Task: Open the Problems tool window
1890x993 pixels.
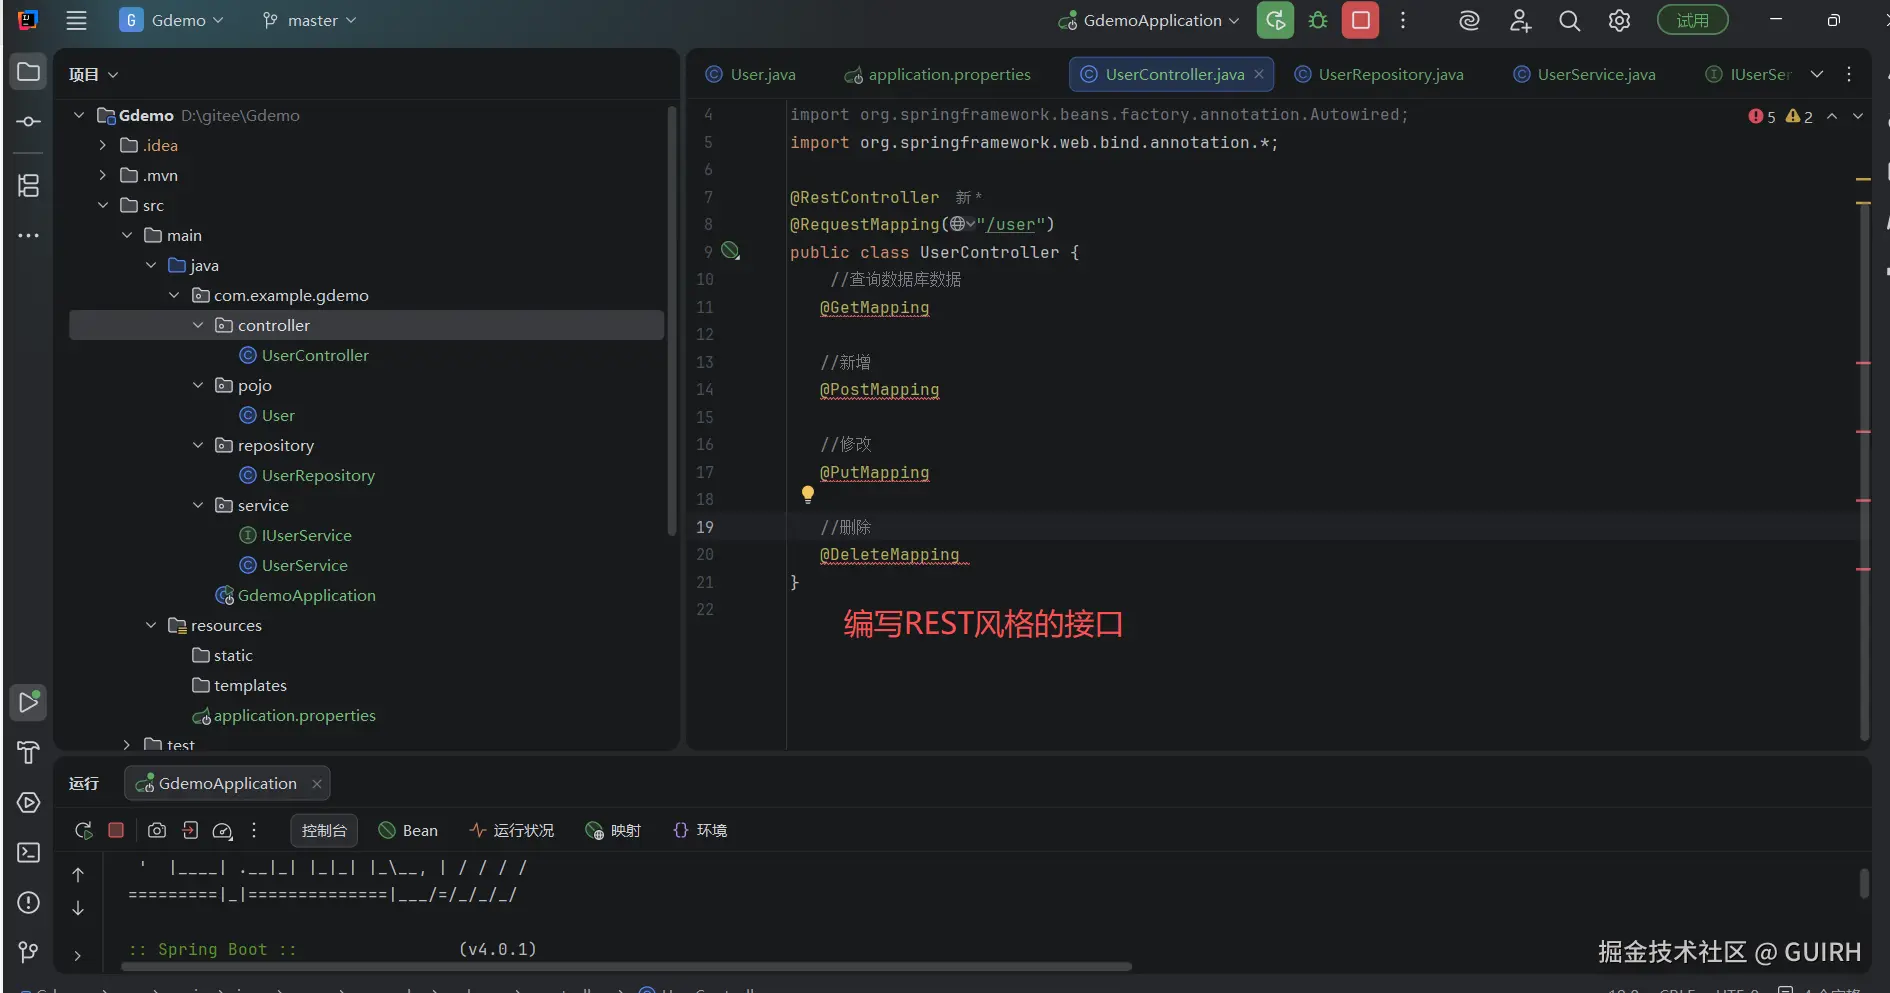Action: pos(28,902)
